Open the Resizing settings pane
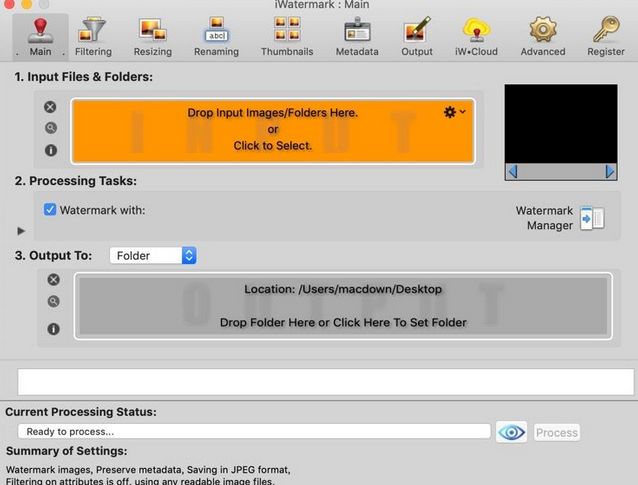The height and width of the screenshot is (485, 638). click(153, 37)
